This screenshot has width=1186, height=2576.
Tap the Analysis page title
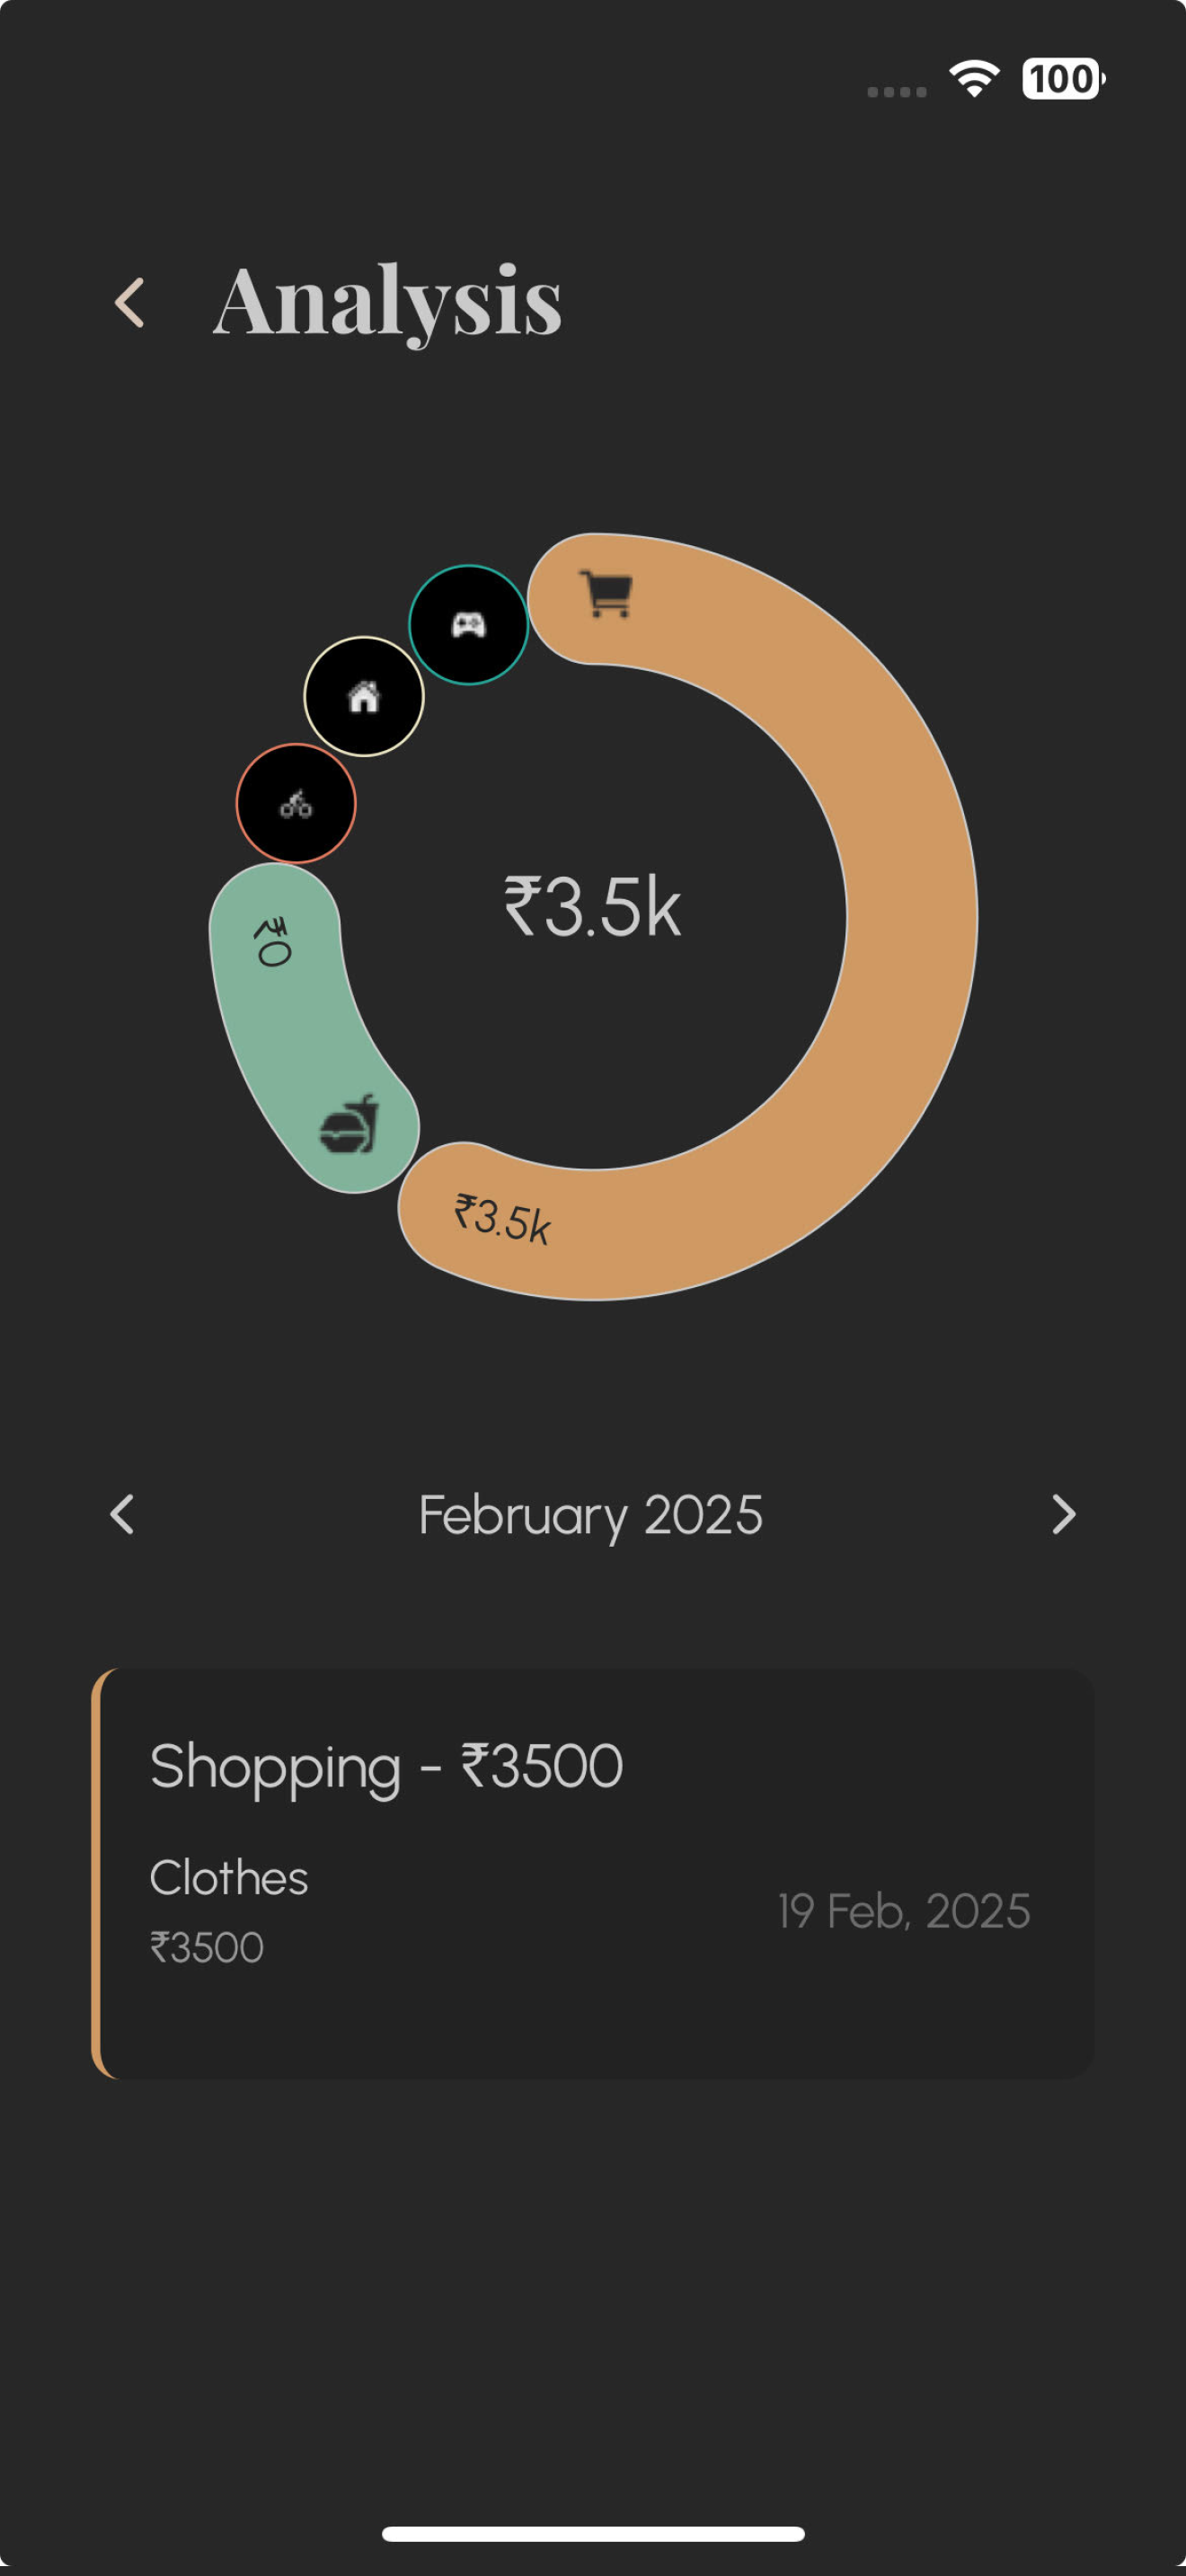387,300
